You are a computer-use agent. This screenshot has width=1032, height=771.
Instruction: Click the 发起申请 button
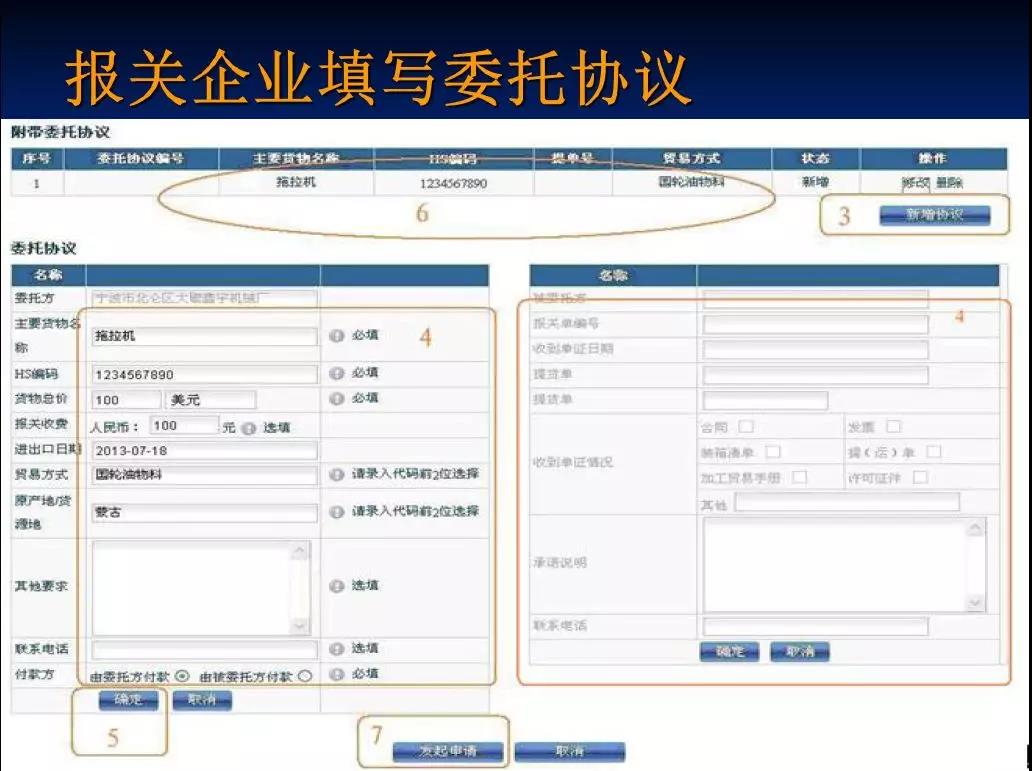[x=448, y=751]
